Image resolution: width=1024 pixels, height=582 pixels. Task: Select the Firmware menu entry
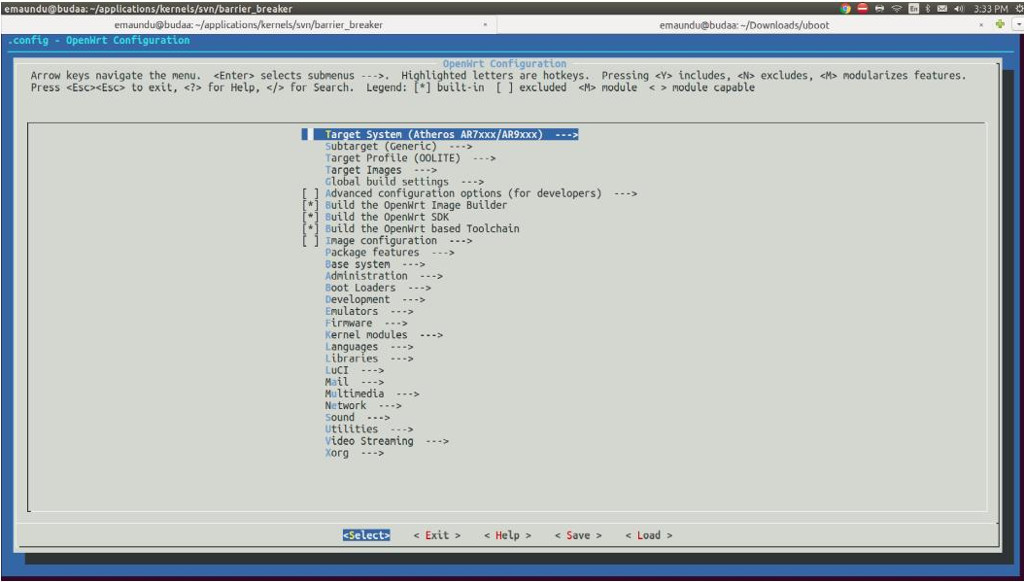pyautogui.click(x=366, y=323)
